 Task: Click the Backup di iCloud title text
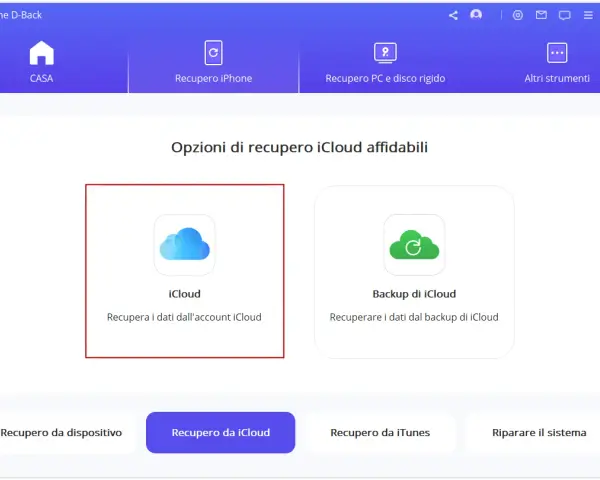[x=414, y=294]
